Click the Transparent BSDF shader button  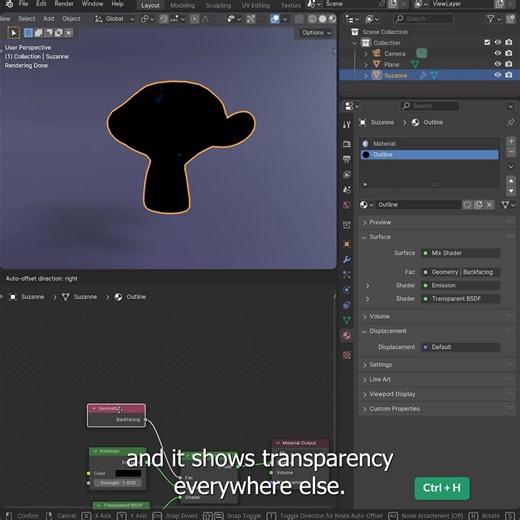click(x=460, y=299)
